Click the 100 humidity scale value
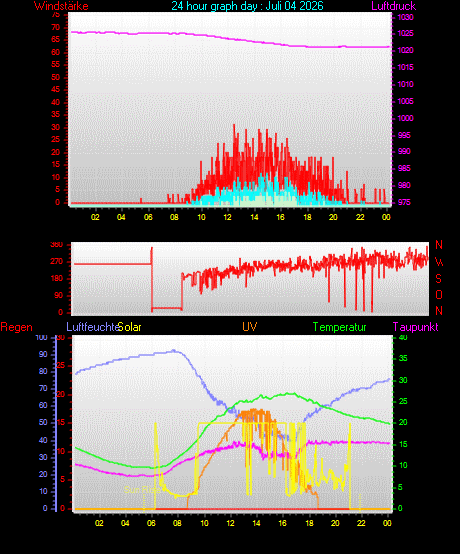Viewport: 460px width, 554px height. point(41,337)
